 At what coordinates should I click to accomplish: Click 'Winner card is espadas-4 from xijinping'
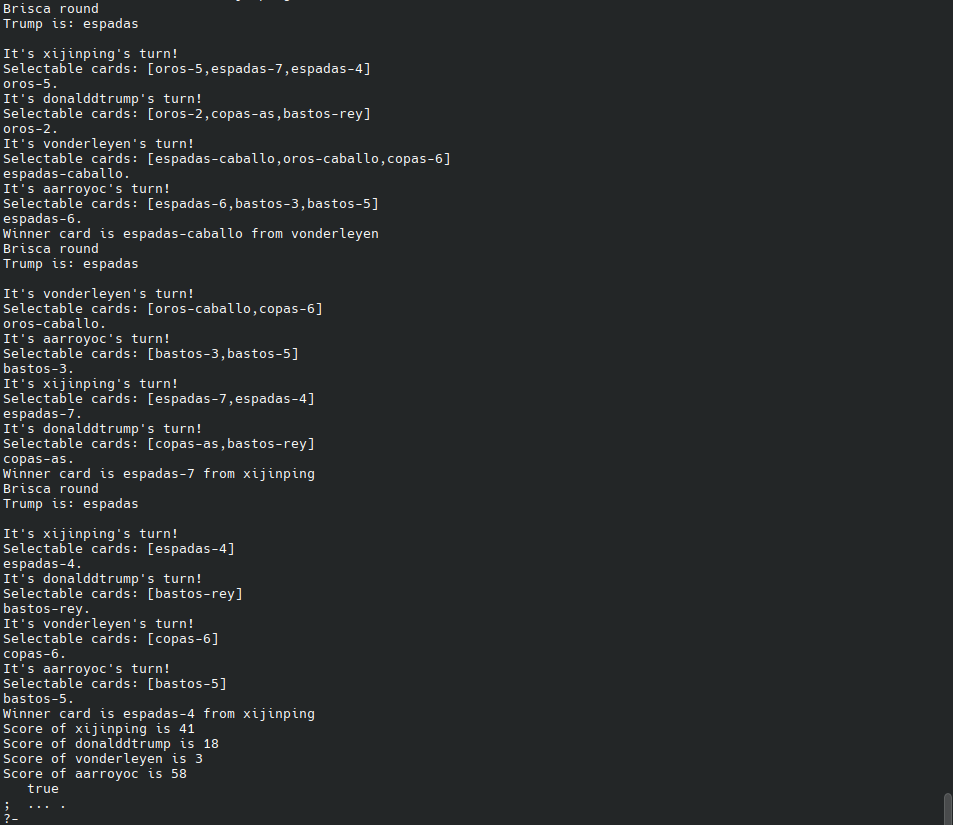pos(159,714)
